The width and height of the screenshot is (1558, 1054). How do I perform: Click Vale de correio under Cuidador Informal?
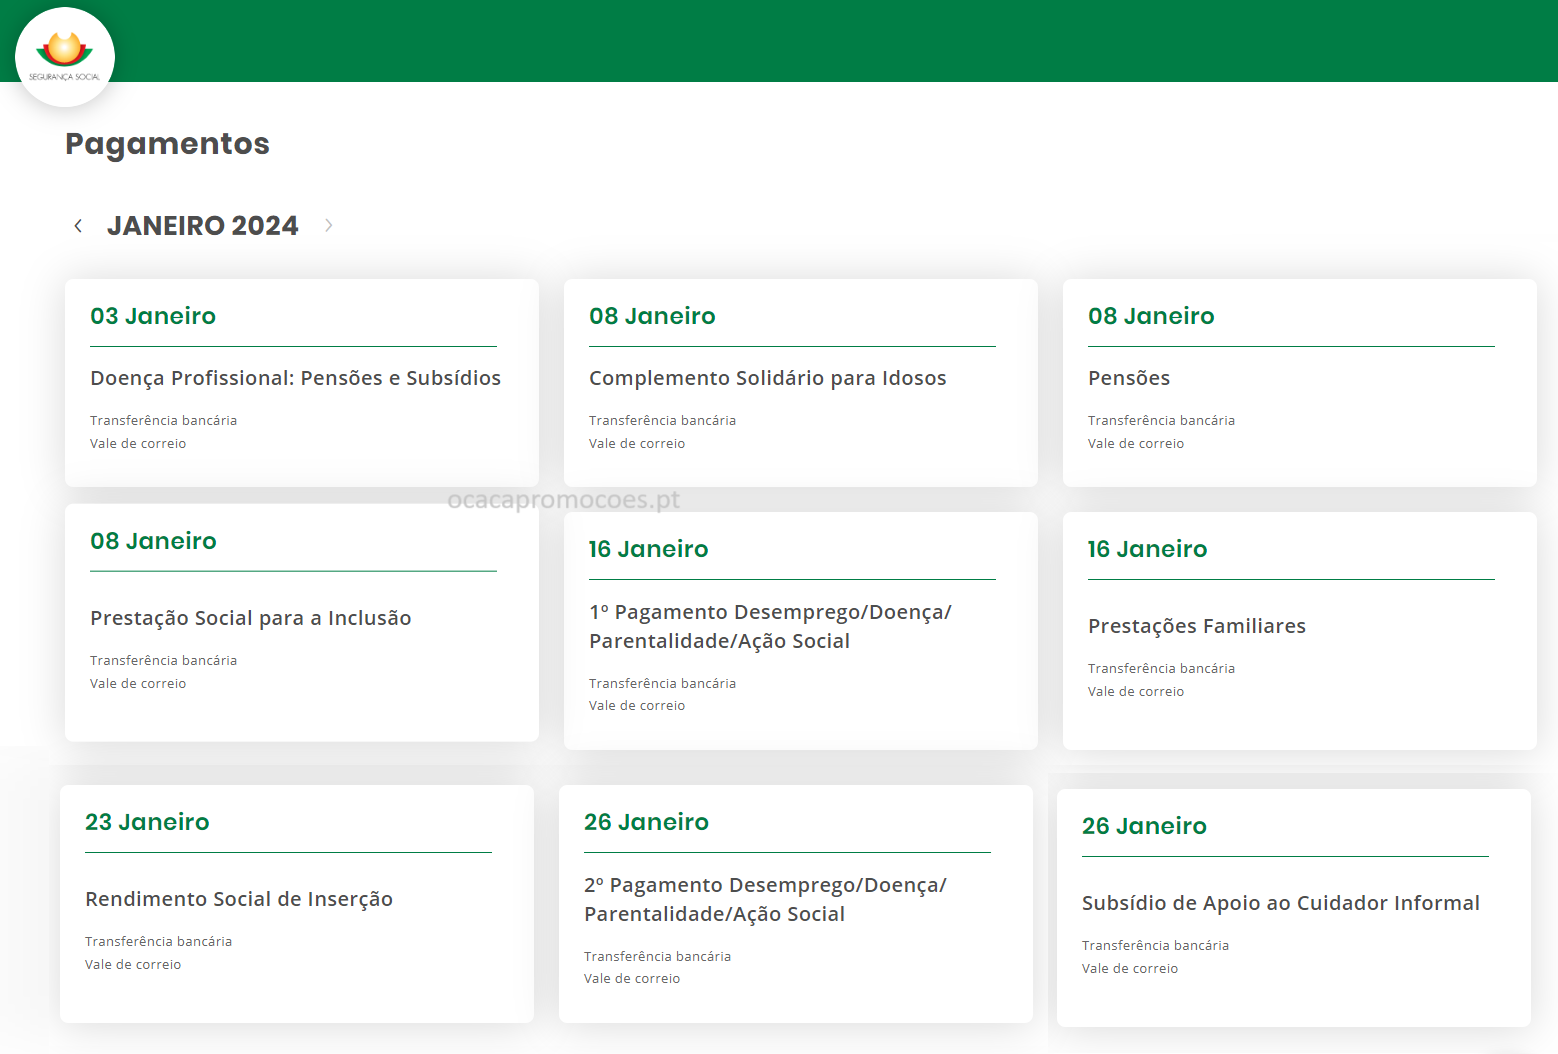coord(1130,969)
